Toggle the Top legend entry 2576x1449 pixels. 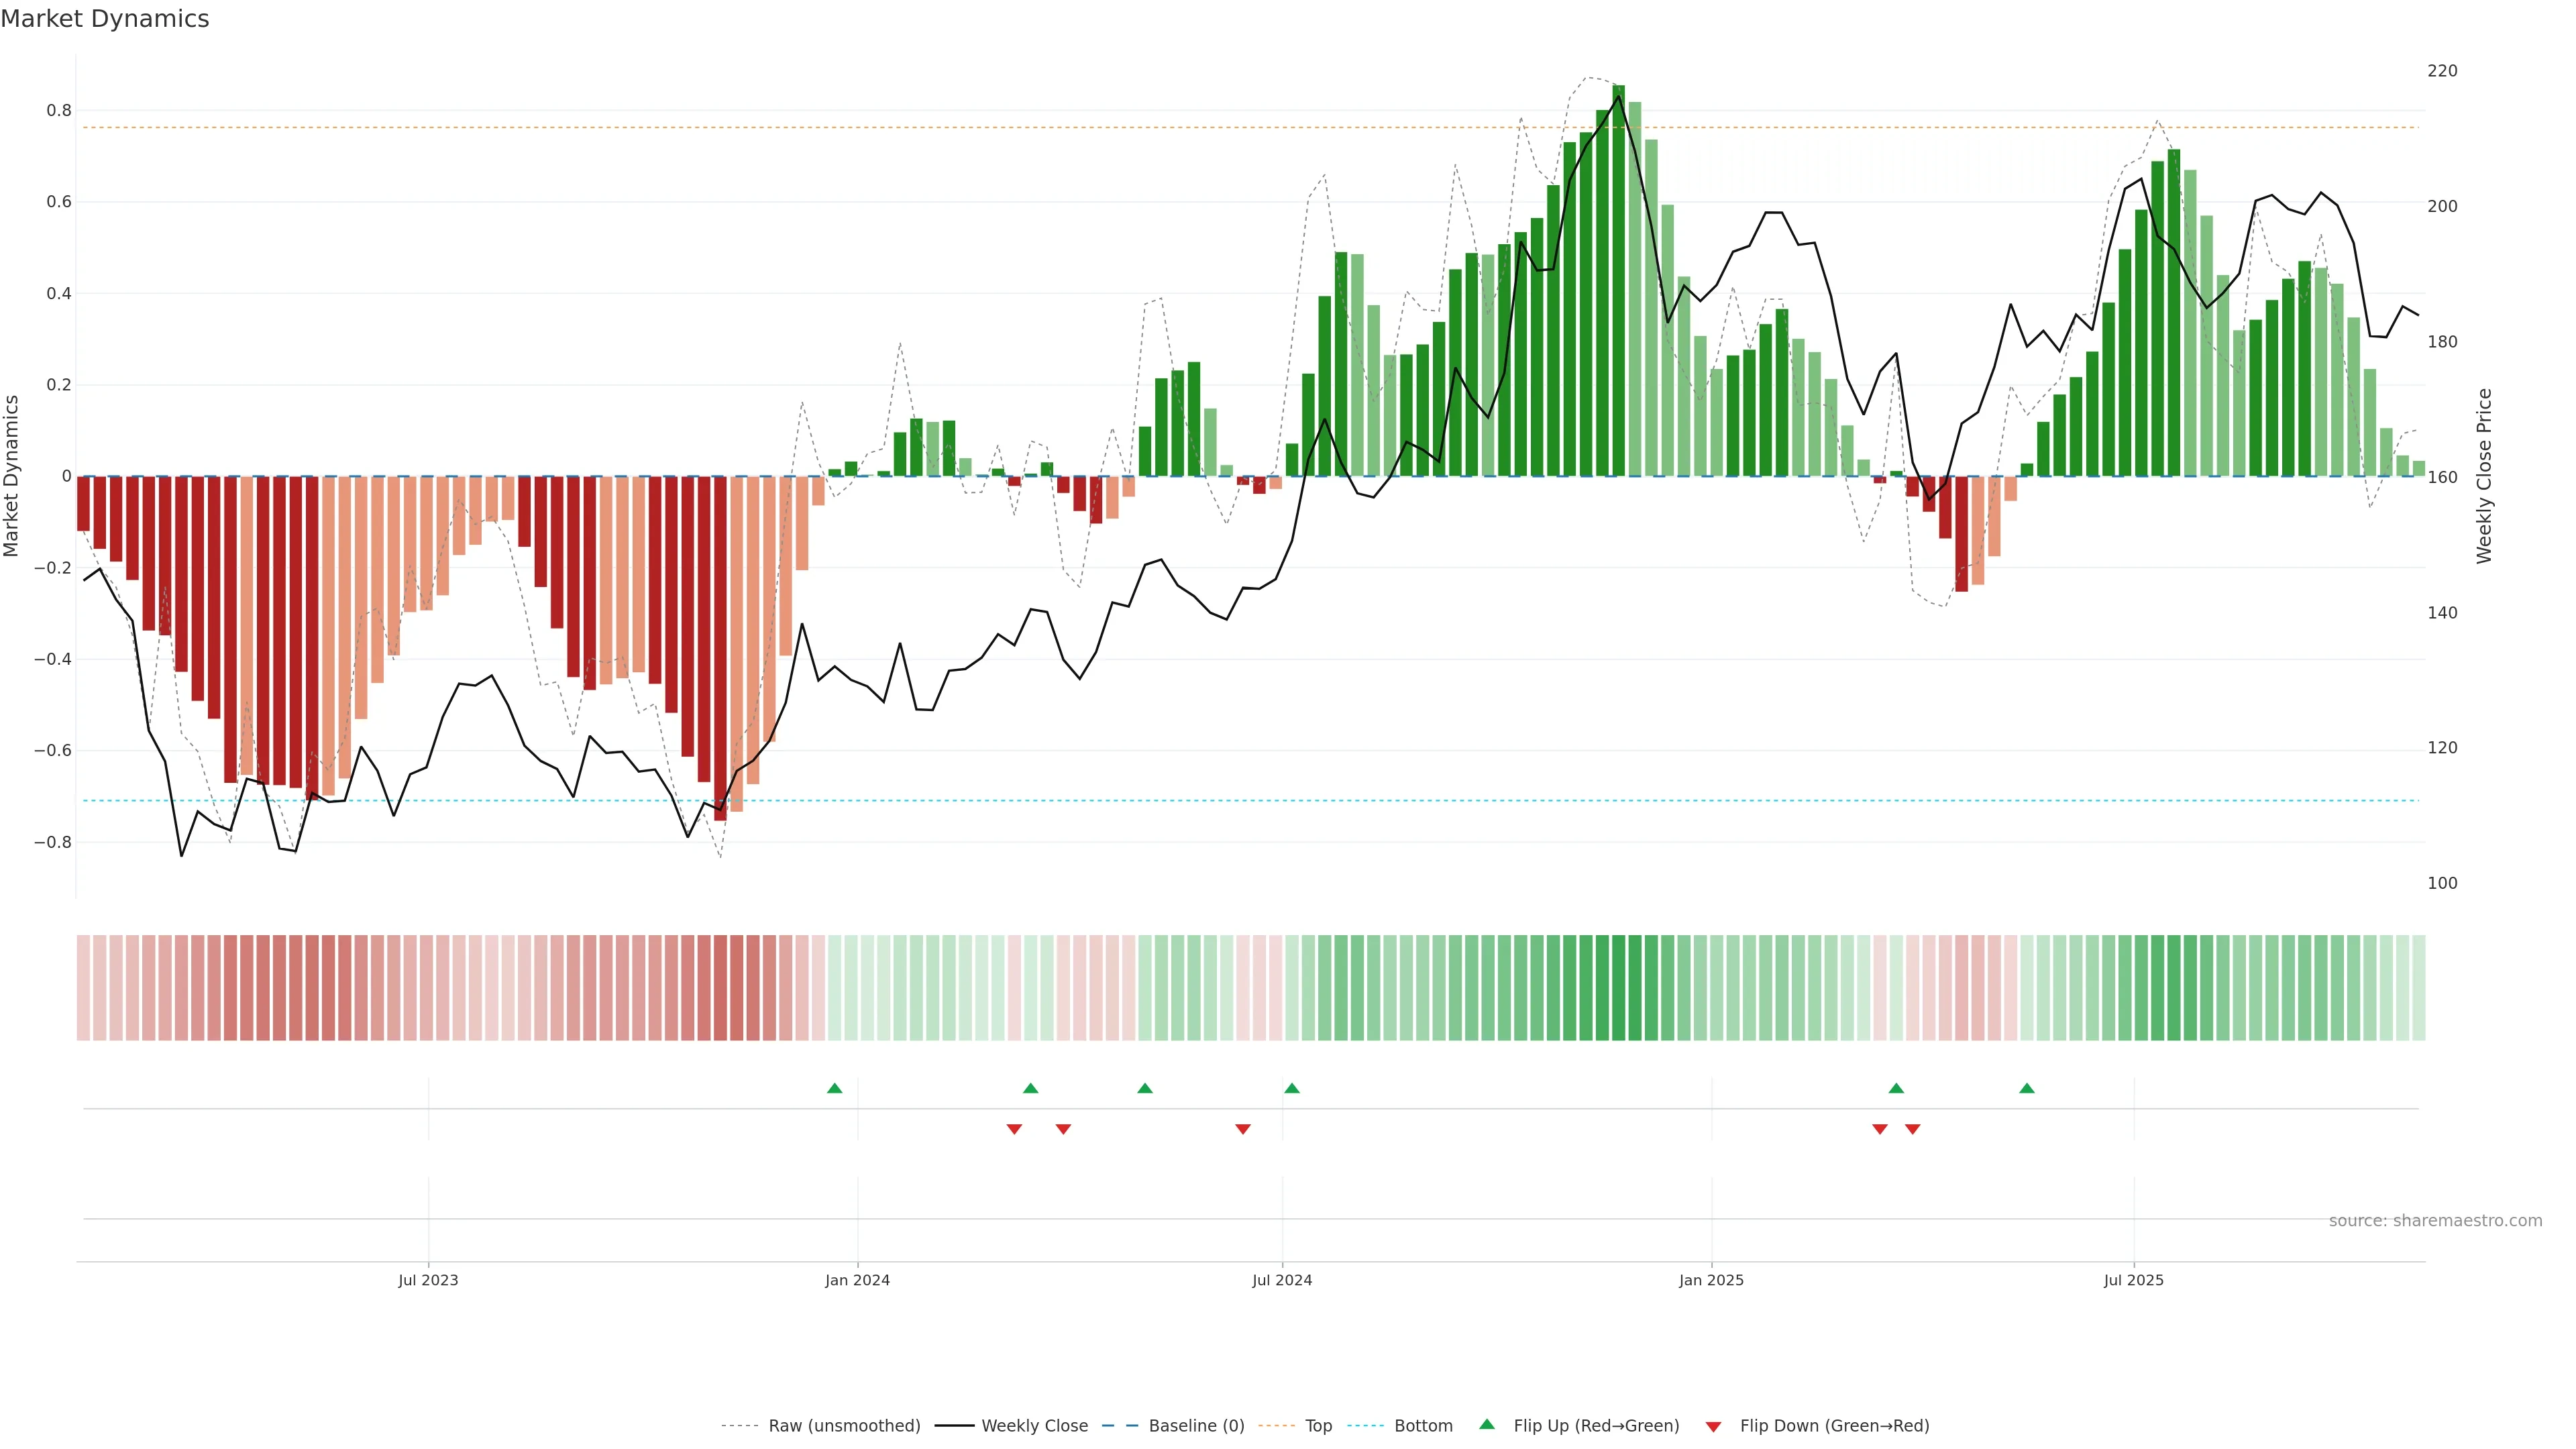point(1318,1426)
